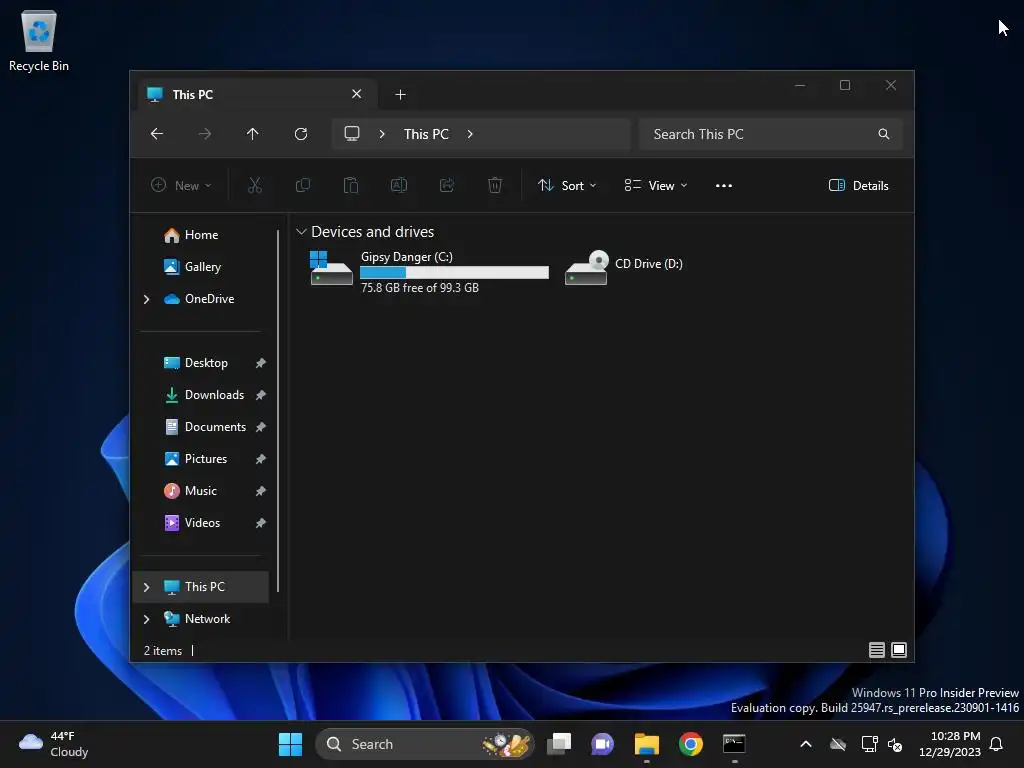Open a new tab with plus button
Image resolution: width=1024 pixels, height=768 pixels.
click(x=400, y=95)
